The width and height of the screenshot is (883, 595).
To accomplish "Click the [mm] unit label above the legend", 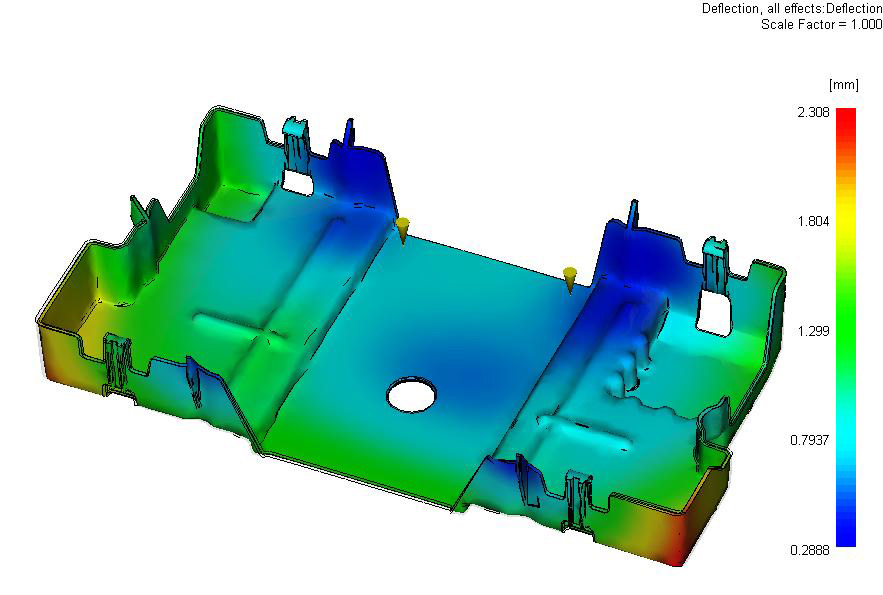I will tap(838, 84).
